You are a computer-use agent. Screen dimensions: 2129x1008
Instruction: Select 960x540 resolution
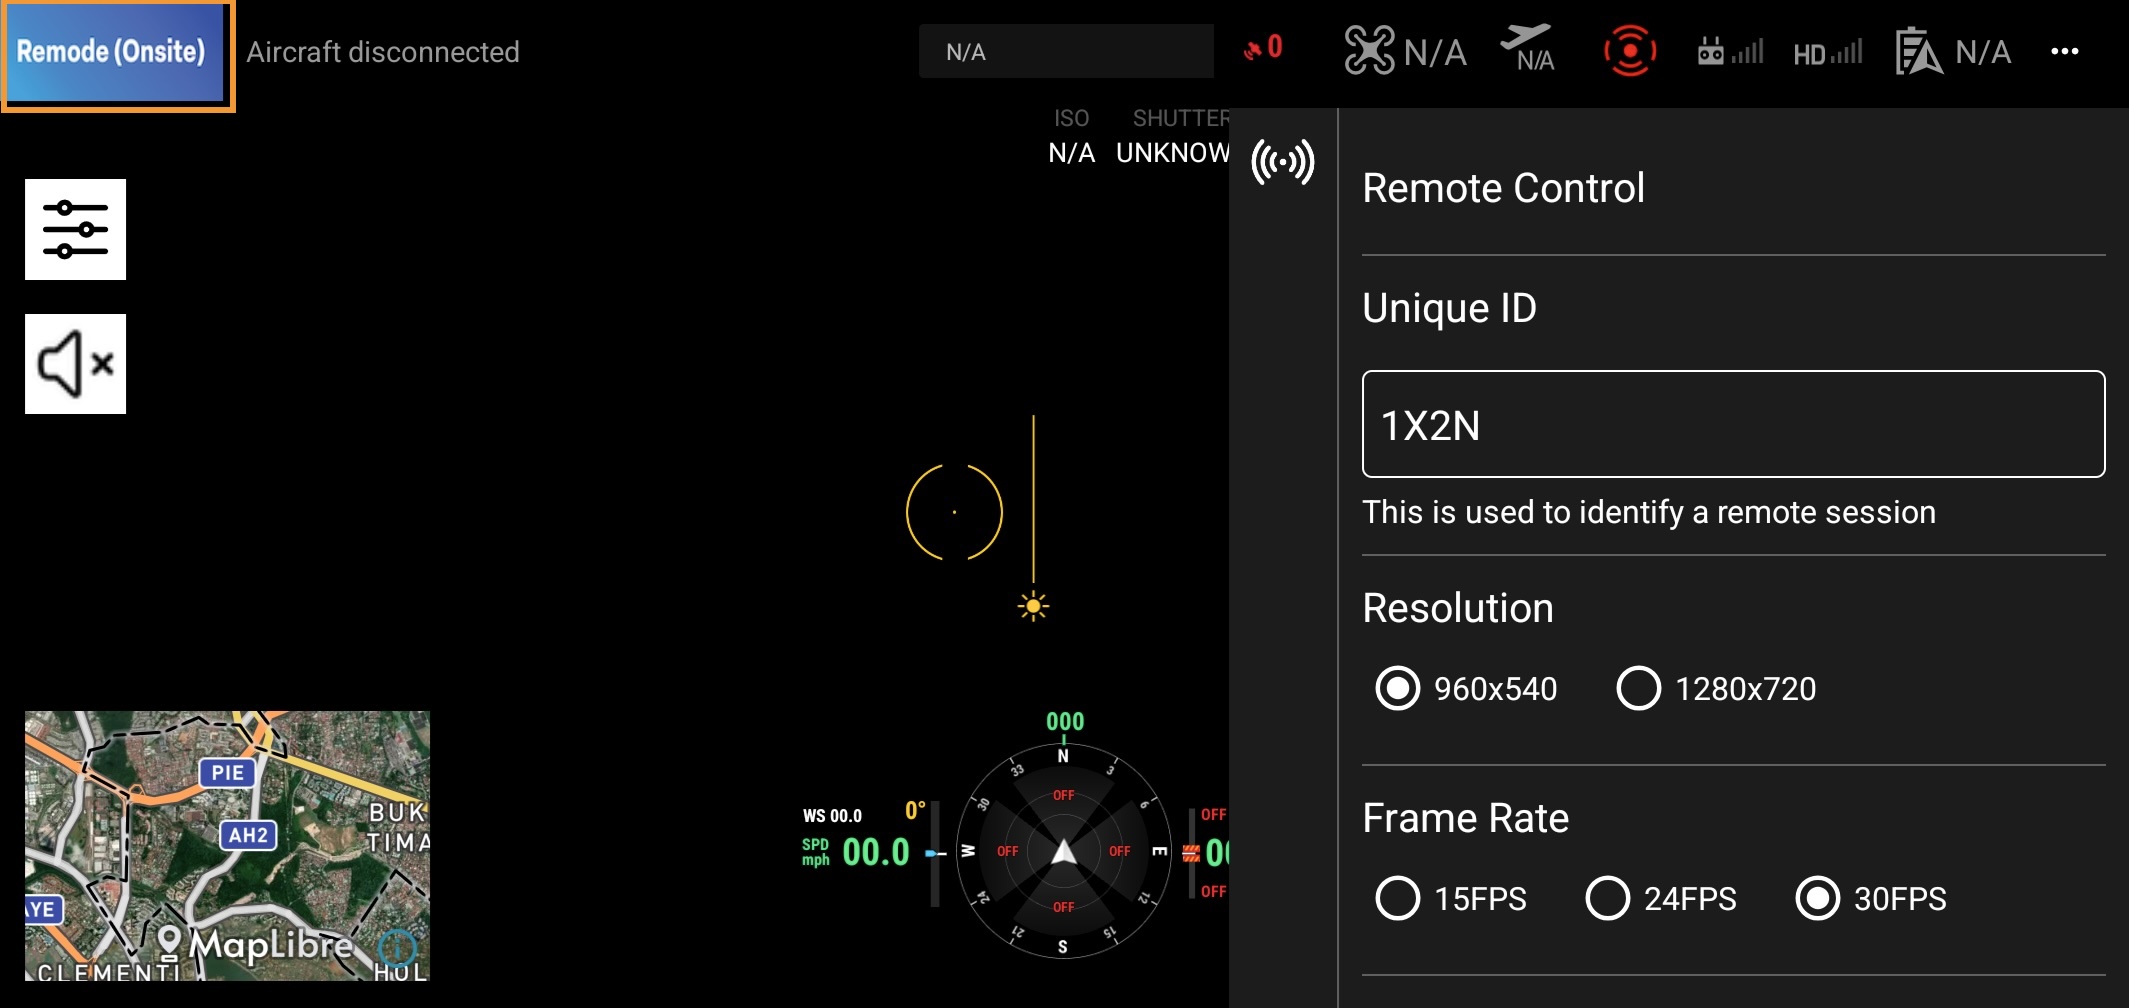[x=1466, y=688]
